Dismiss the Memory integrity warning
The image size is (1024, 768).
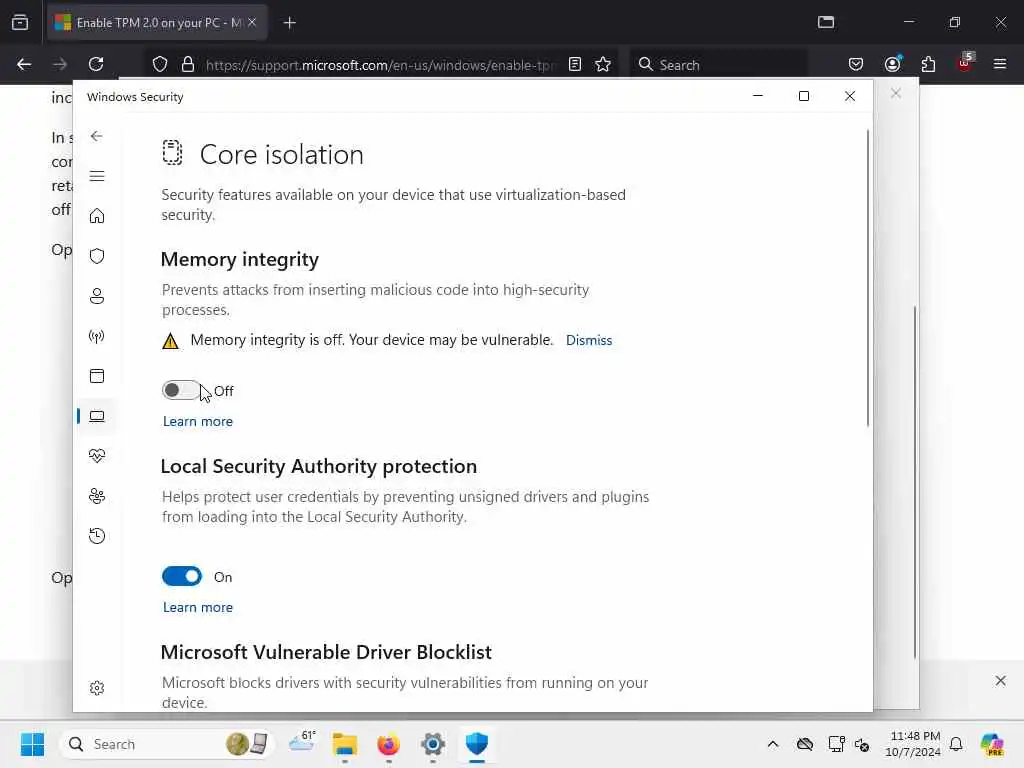point(588,340)
